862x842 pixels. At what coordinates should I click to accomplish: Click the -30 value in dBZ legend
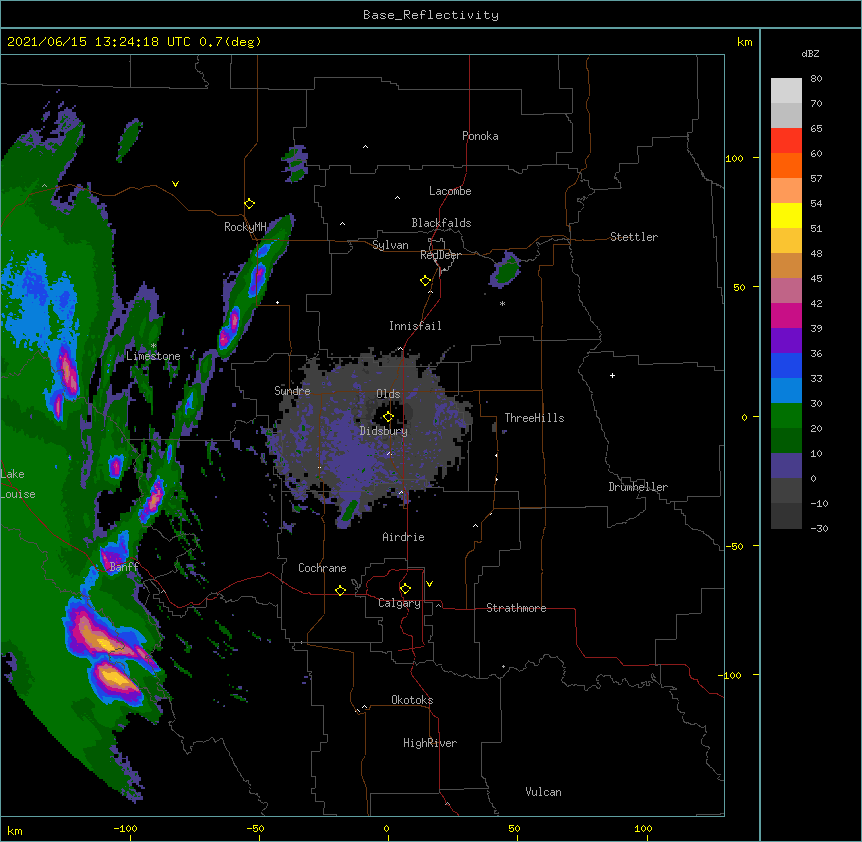click(x=819, y=528)
